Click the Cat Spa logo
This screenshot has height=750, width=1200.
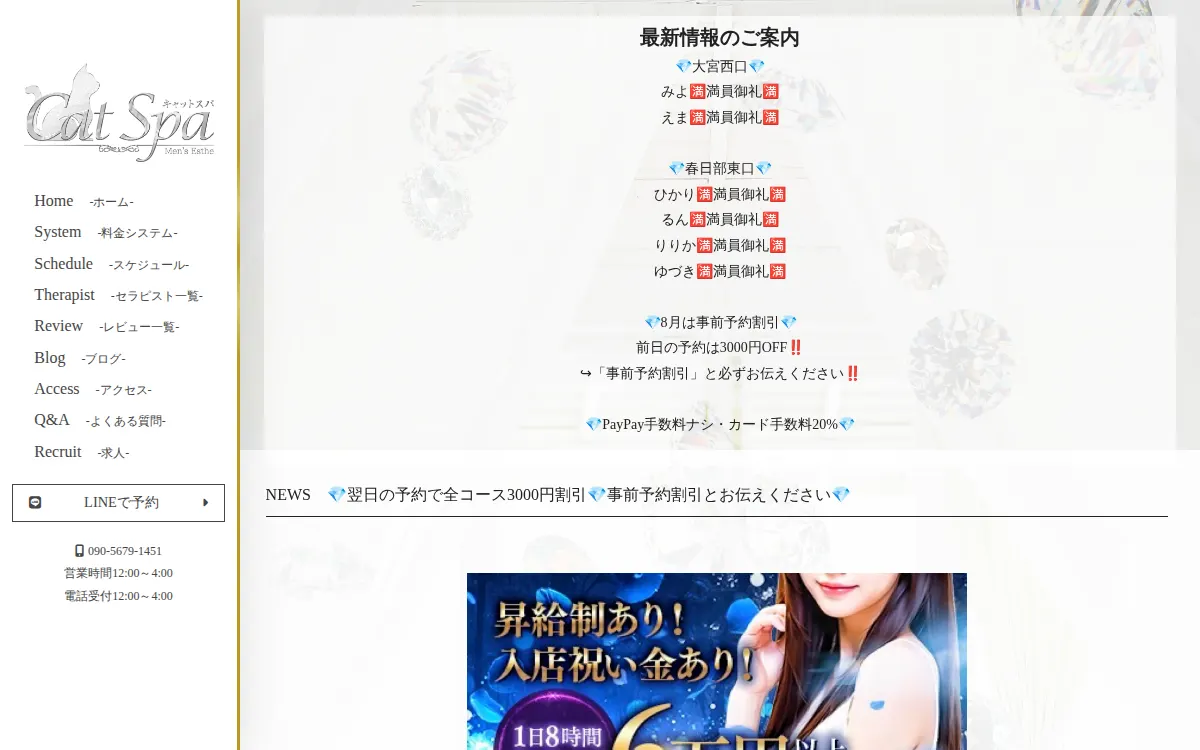[119, 113]
